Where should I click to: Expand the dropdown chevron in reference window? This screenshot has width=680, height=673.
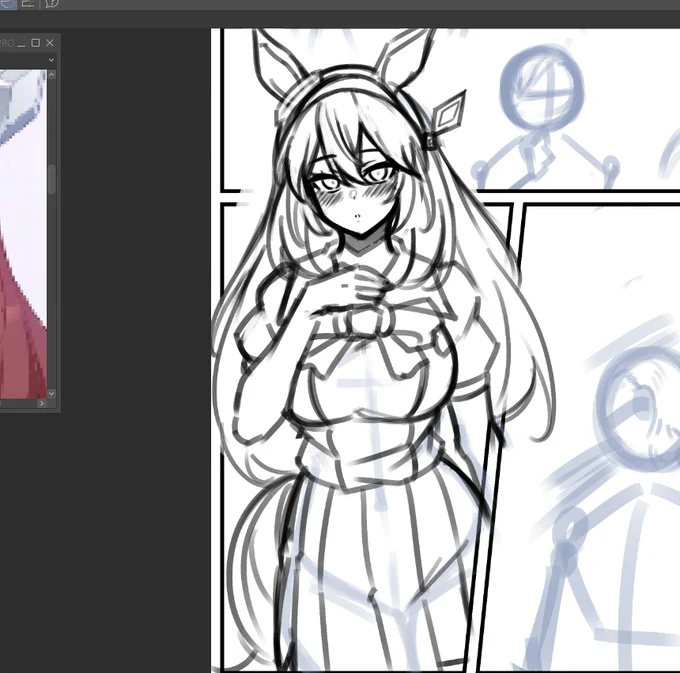(52, 60)
